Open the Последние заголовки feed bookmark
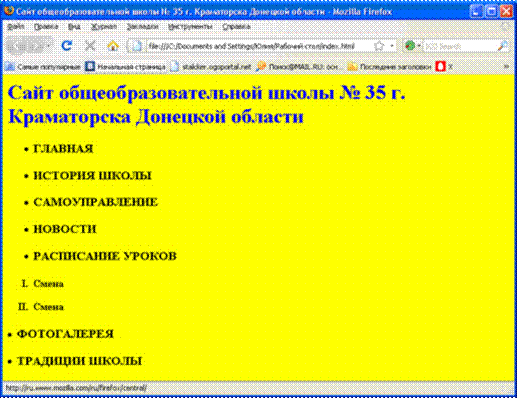The height and width of the screenshot is (398, 517). (389, 67)
